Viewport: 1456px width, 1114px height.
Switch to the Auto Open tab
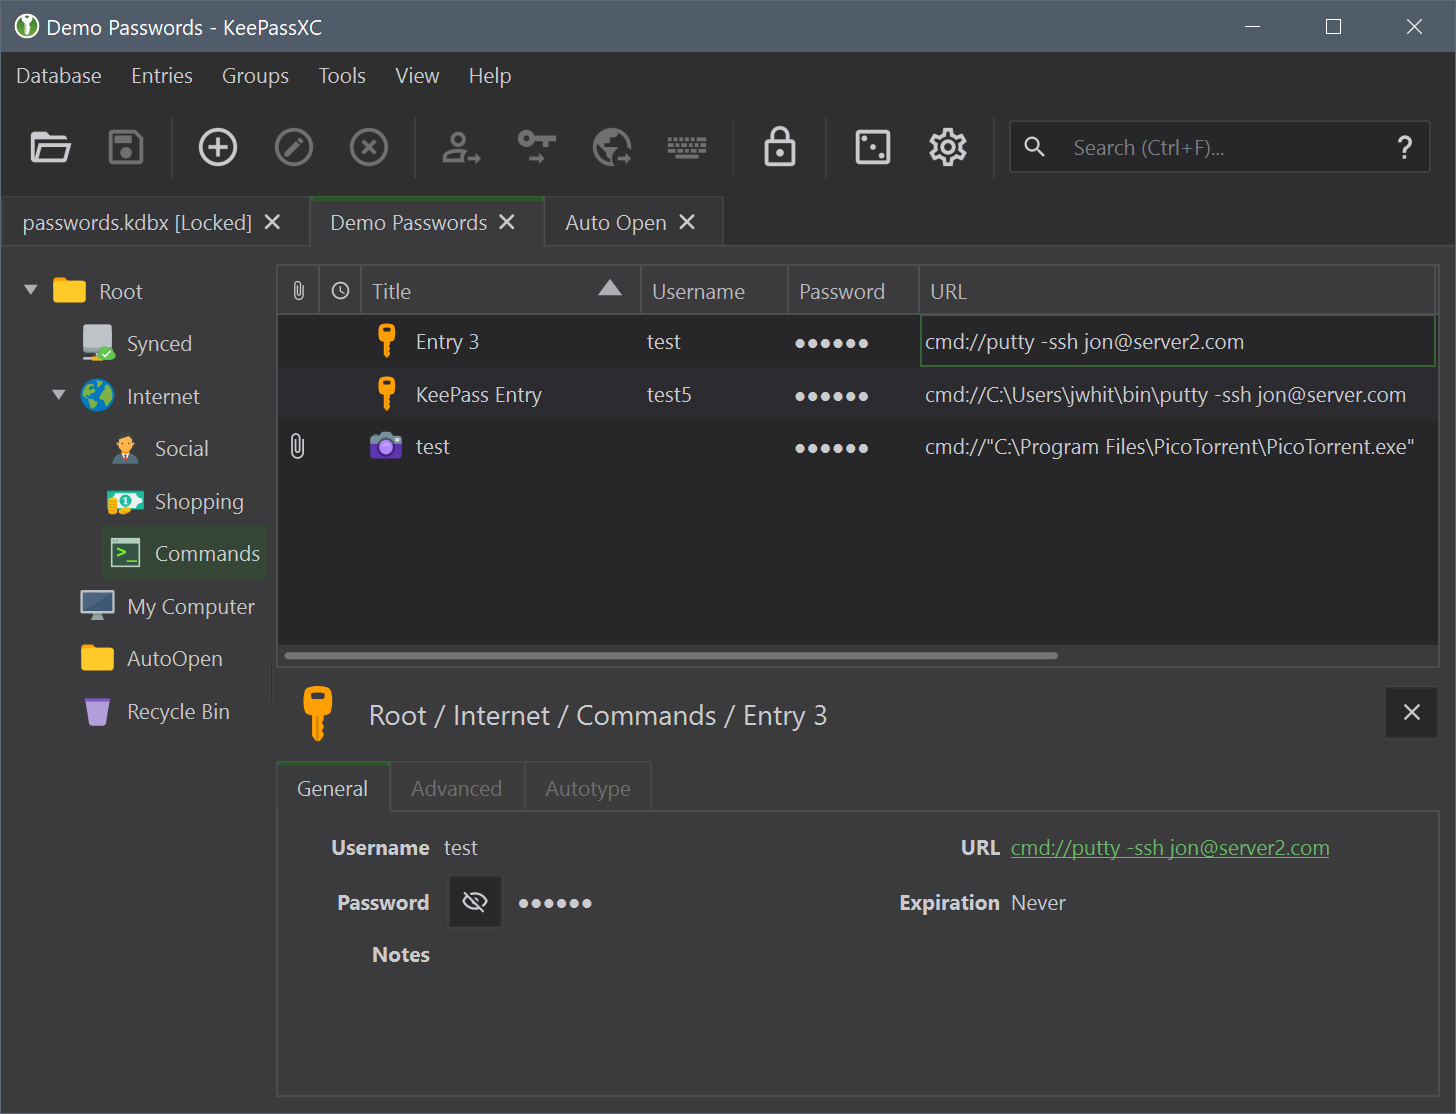click(x=615, y=223)
